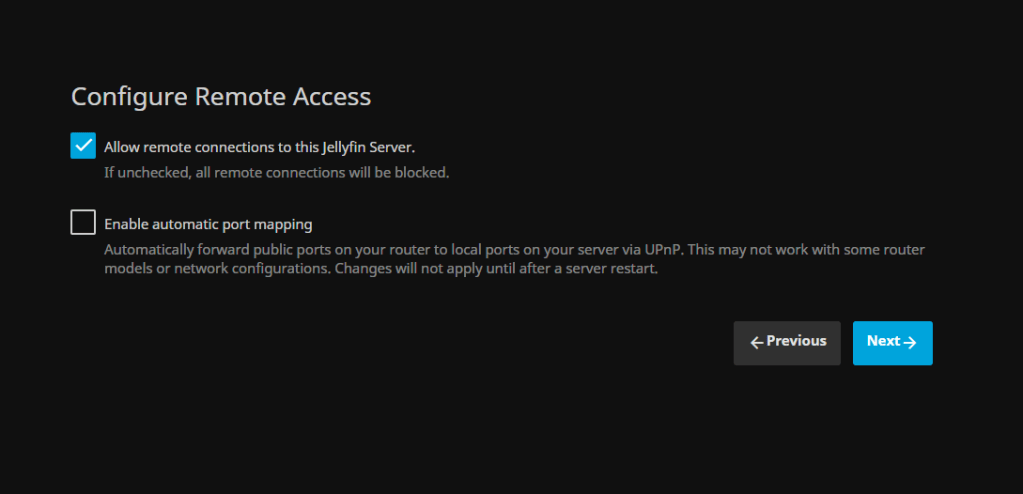
Task: Go back with the Previous button
Action: [787, 343]
